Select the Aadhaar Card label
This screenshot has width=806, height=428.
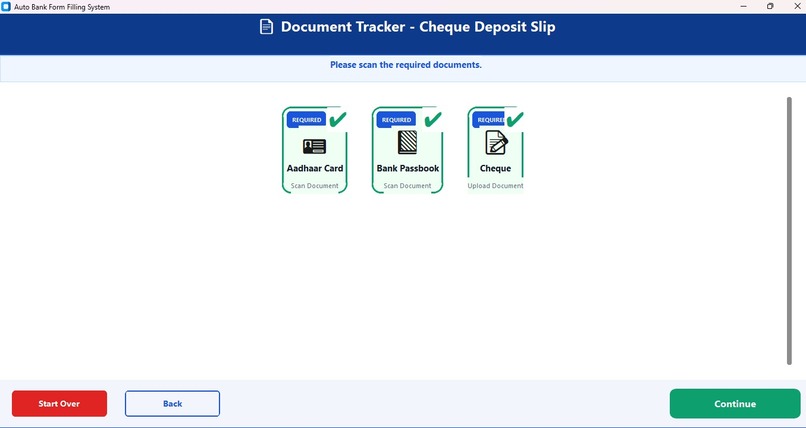[315, 168]
